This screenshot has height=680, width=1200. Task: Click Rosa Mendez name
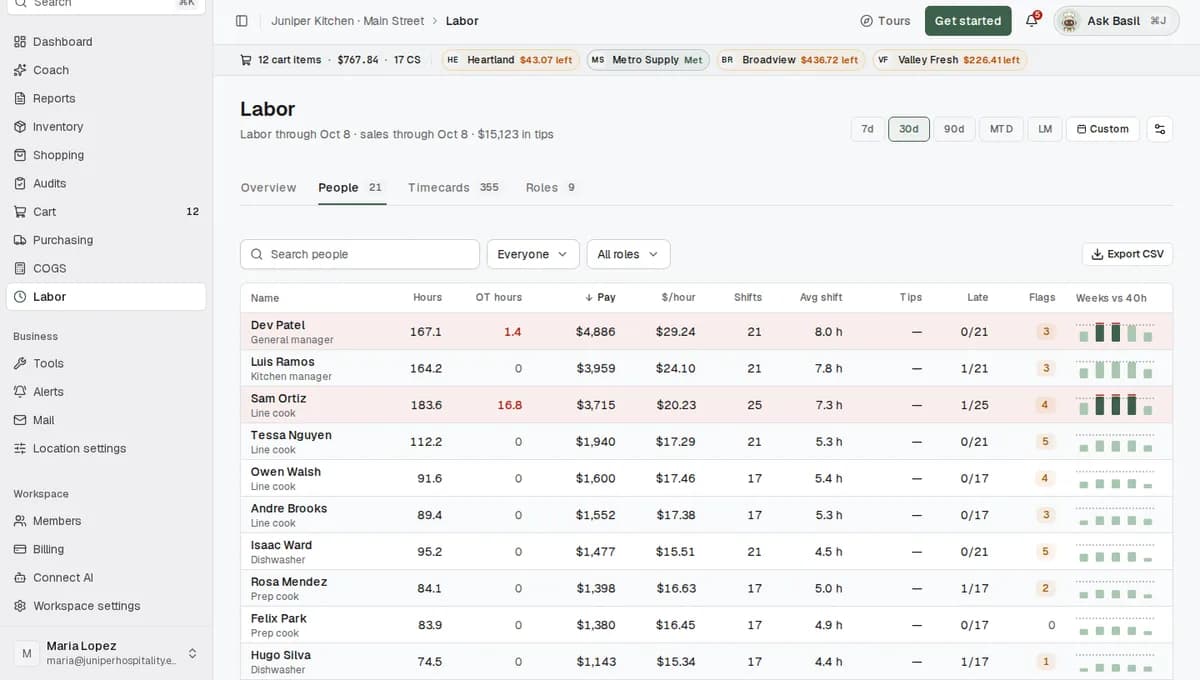point(289,582)
